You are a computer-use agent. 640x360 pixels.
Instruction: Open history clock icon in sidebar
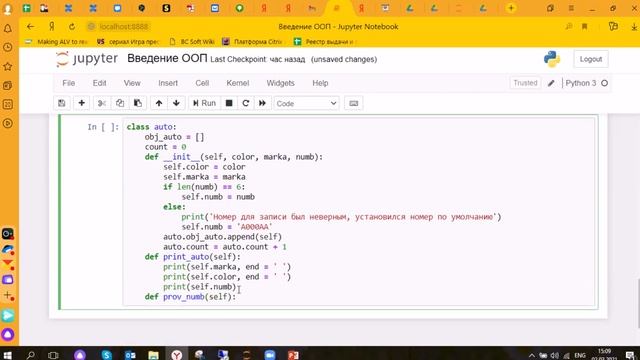pyautogui.click(x=8, y=47)
